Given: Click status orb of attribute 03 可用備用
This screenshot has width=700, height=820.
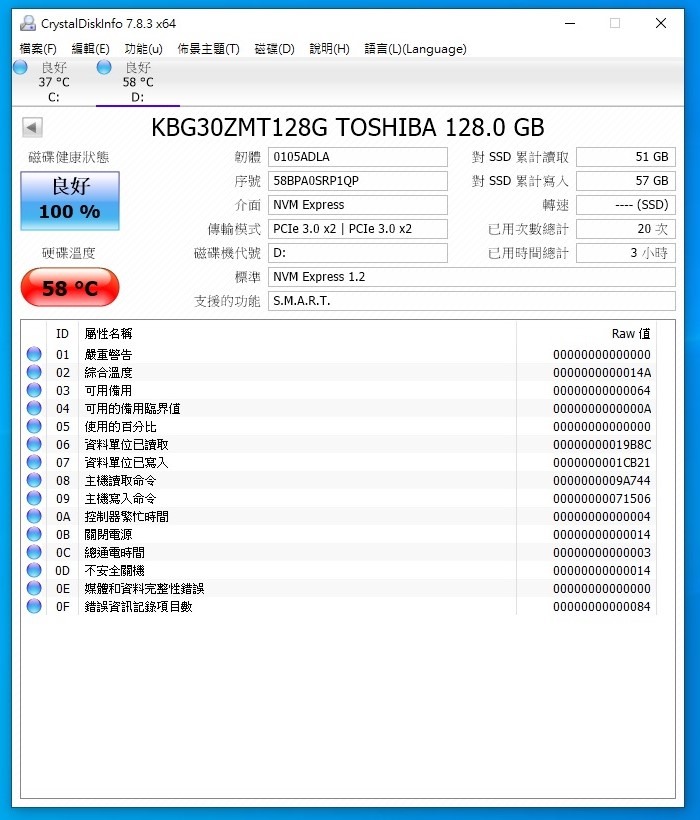Looking at the screenshot, I should (x=34, y=390).
